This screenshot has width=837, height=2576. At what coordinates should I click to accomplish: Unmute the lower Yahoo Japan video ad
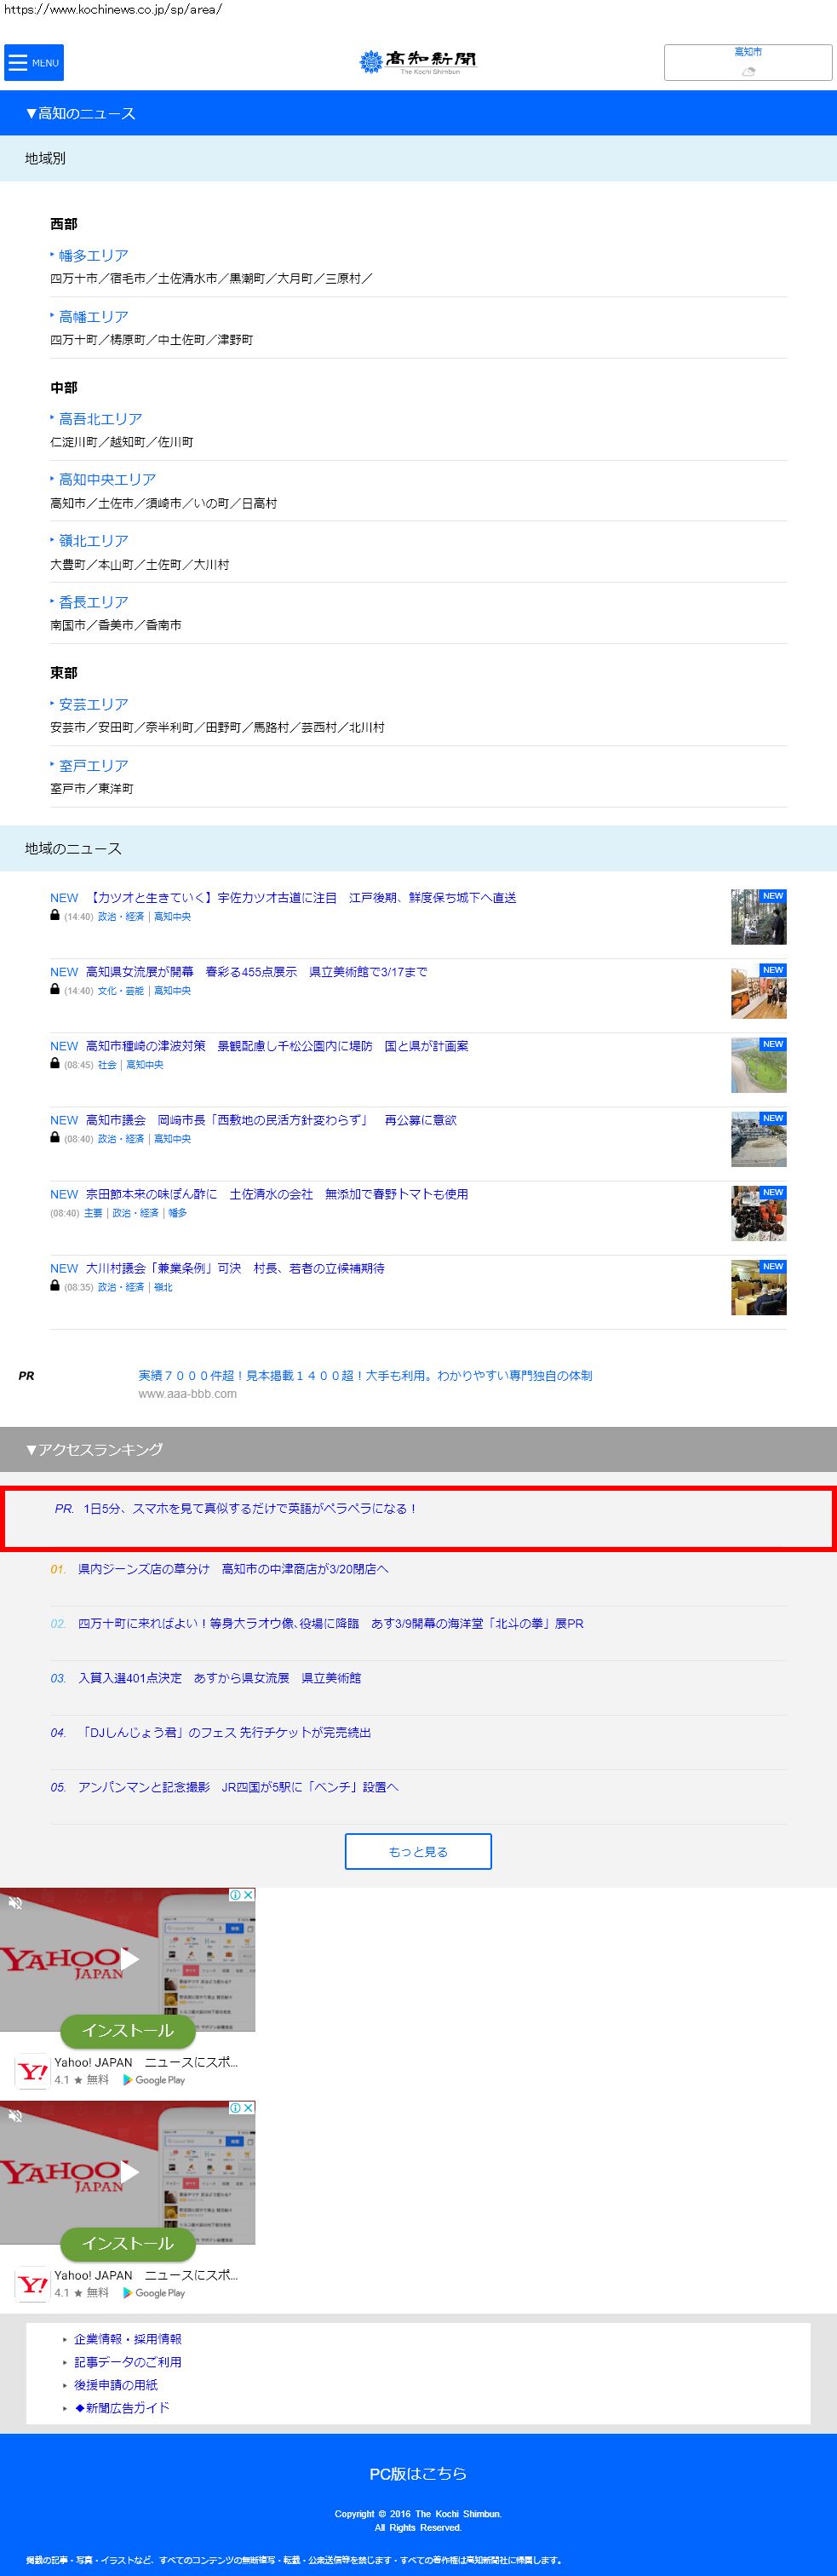click(x=15, y=2116)
